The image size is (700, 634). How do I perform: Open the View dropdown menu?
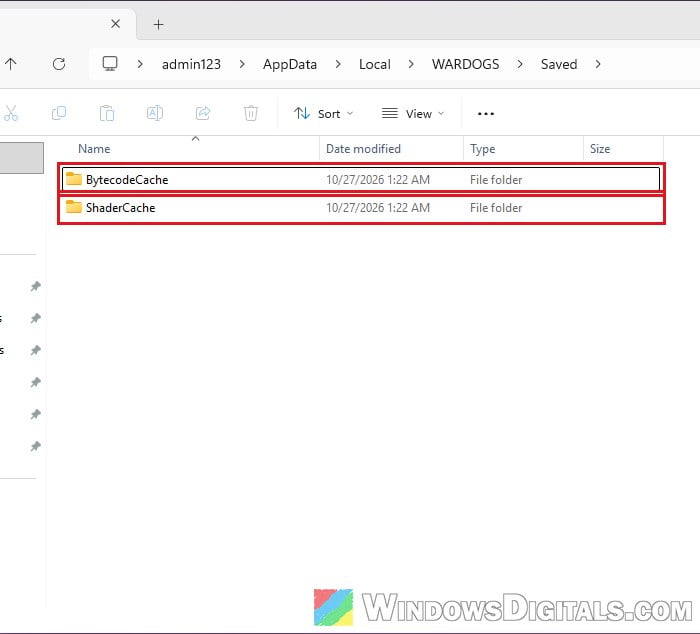413,114
